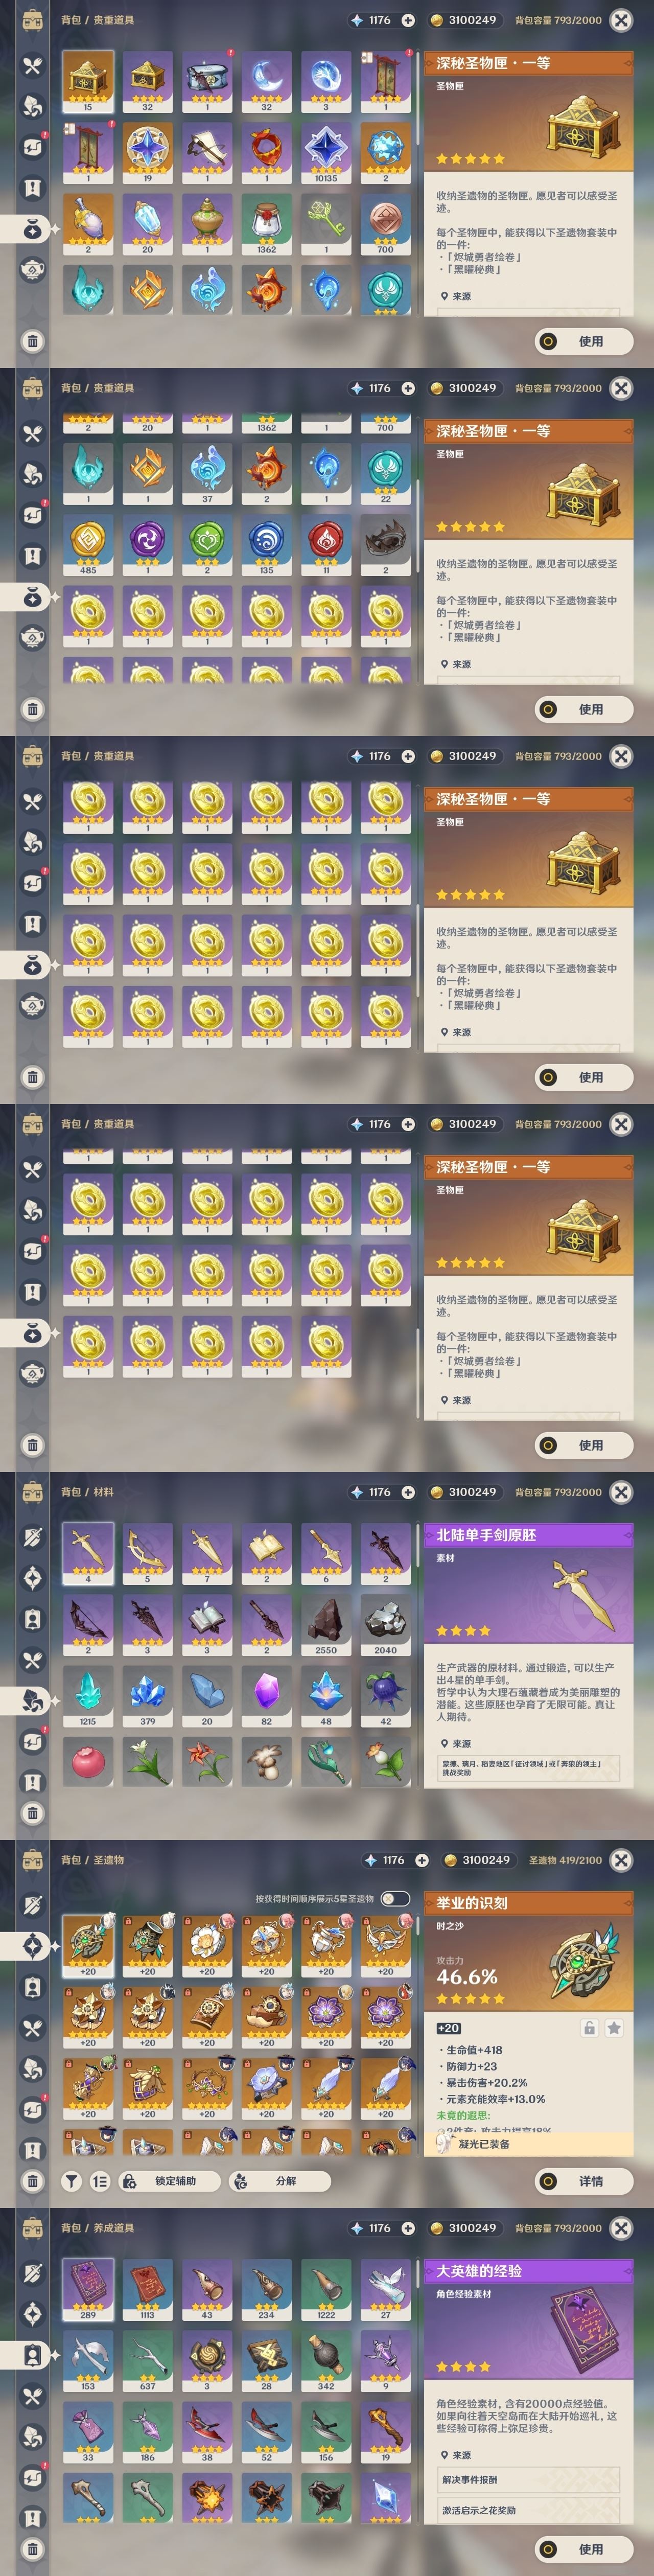
Task: Open the highlighted 养成道具 sidebar tab
Action: pyautogui.click(x=32, y=2355)
